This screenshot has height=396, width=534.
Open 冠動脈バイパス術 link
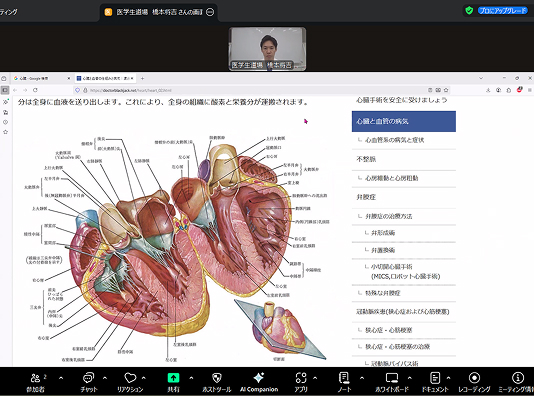(394, 363)
